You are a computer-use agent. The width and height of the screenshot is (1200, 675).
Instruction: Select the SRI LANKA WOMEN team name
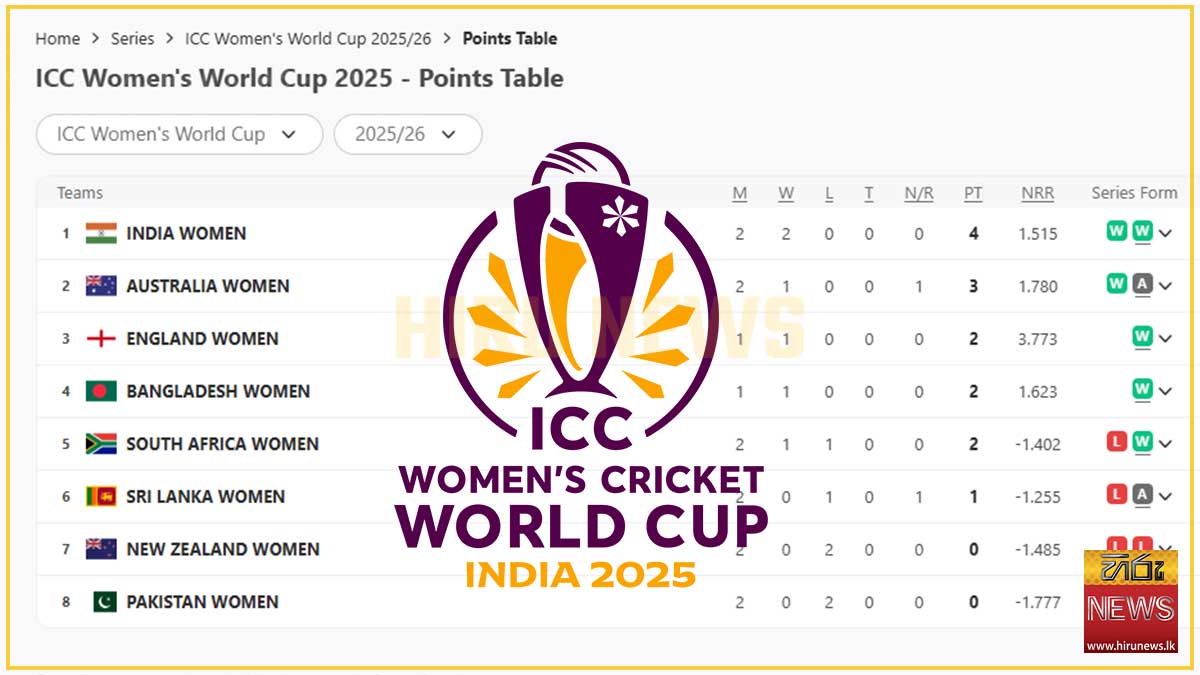205,496
